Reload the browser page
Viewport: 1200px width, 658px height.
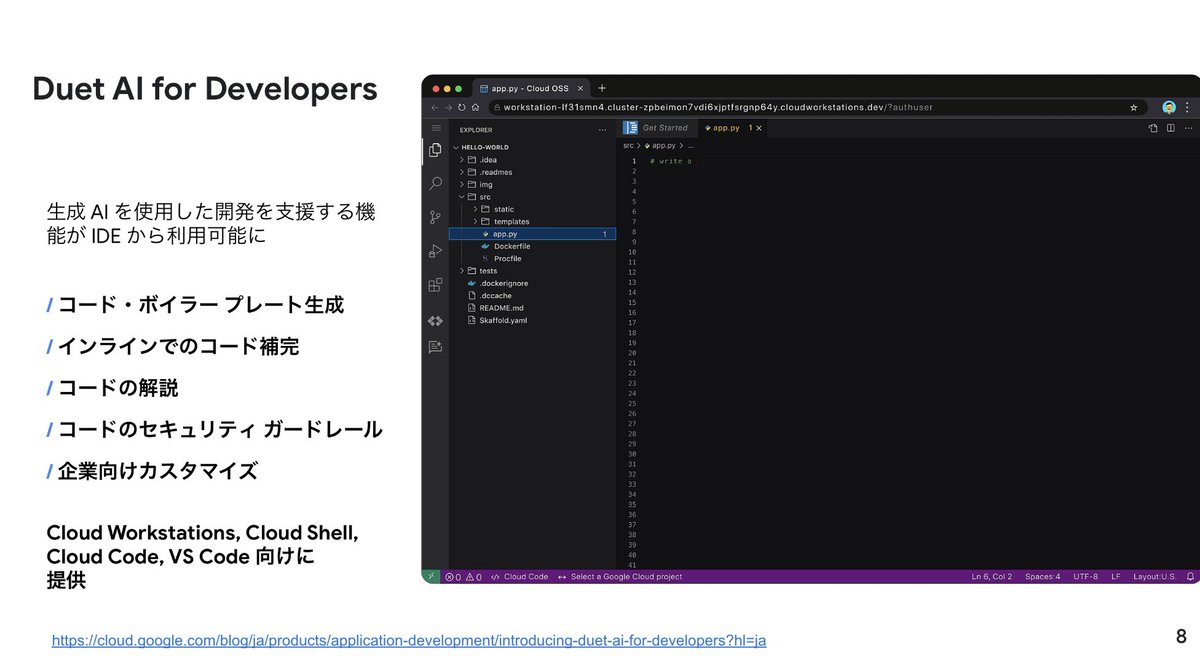(461, 107)
